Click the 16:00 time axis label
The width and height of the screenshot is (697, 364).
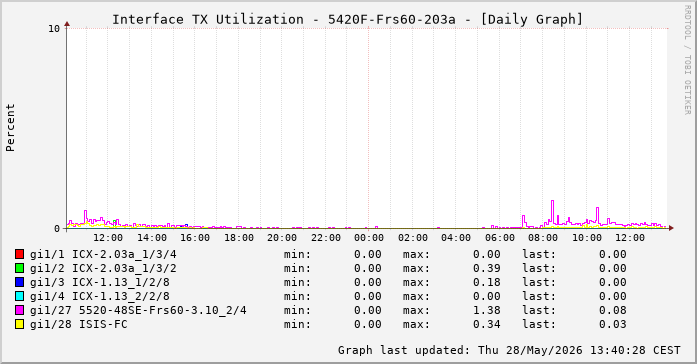(x=195, y=238)
